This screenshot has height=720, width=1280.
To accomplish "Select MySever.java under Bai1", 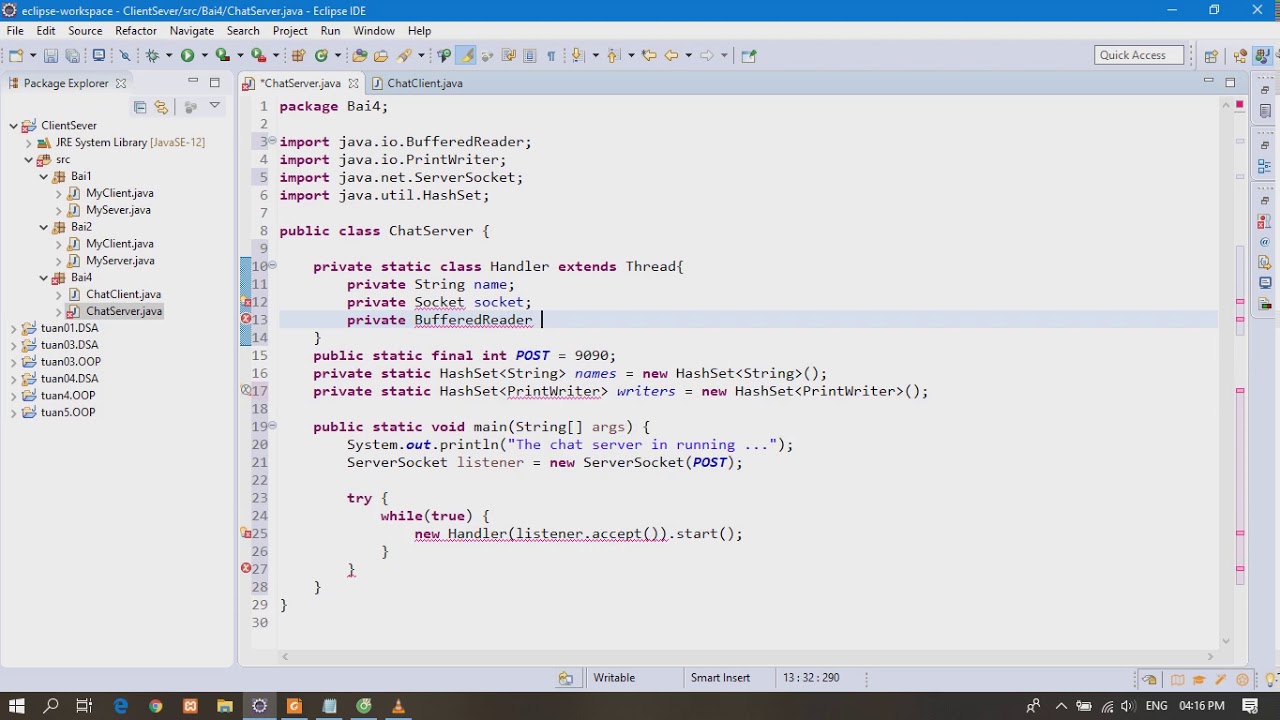I will [118, 210].
